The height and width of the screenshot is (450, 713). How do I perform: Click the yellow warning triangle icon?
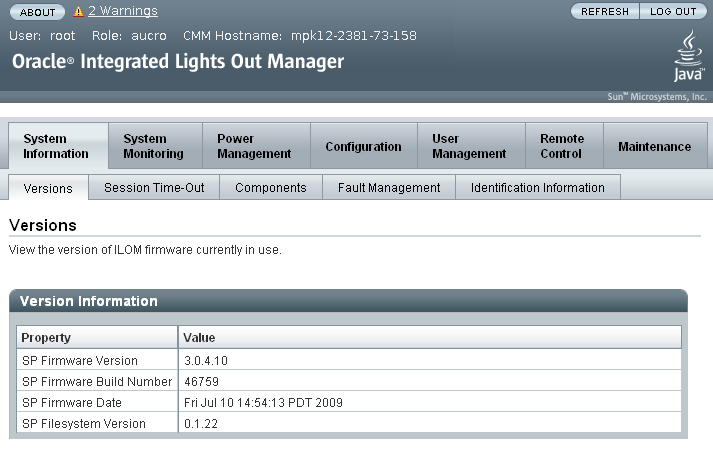click(x=78, y=11)
